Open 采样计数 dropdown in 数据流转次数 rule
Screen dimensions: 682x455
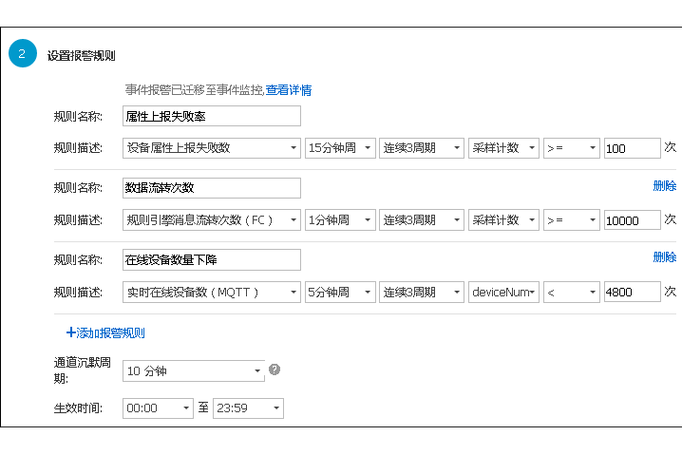[x=504, y=220]
